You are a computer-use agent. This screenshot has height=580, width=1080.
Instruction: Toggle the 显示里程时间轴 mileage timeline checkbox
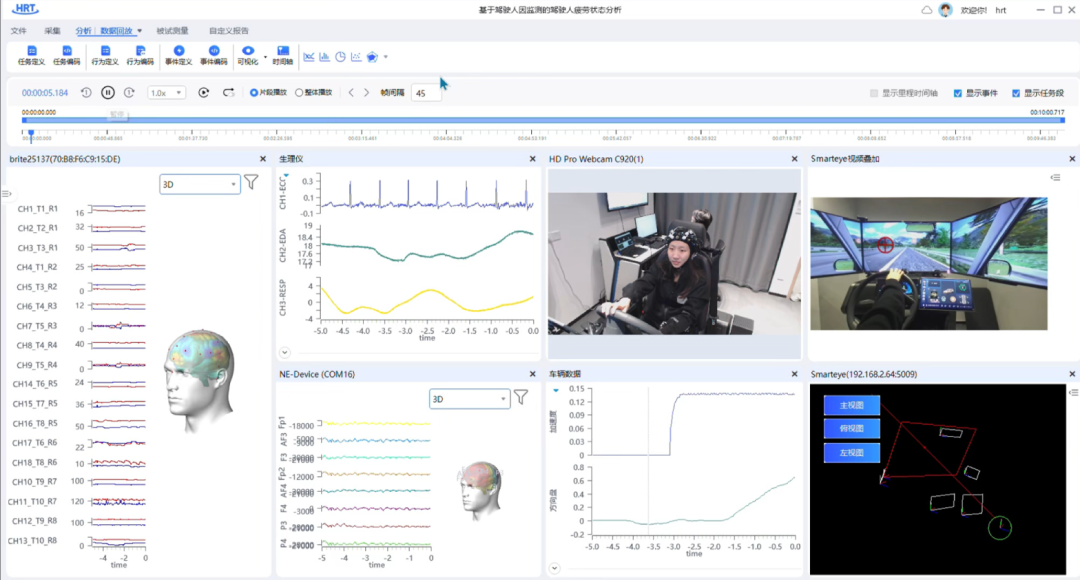tap(874, 93)
